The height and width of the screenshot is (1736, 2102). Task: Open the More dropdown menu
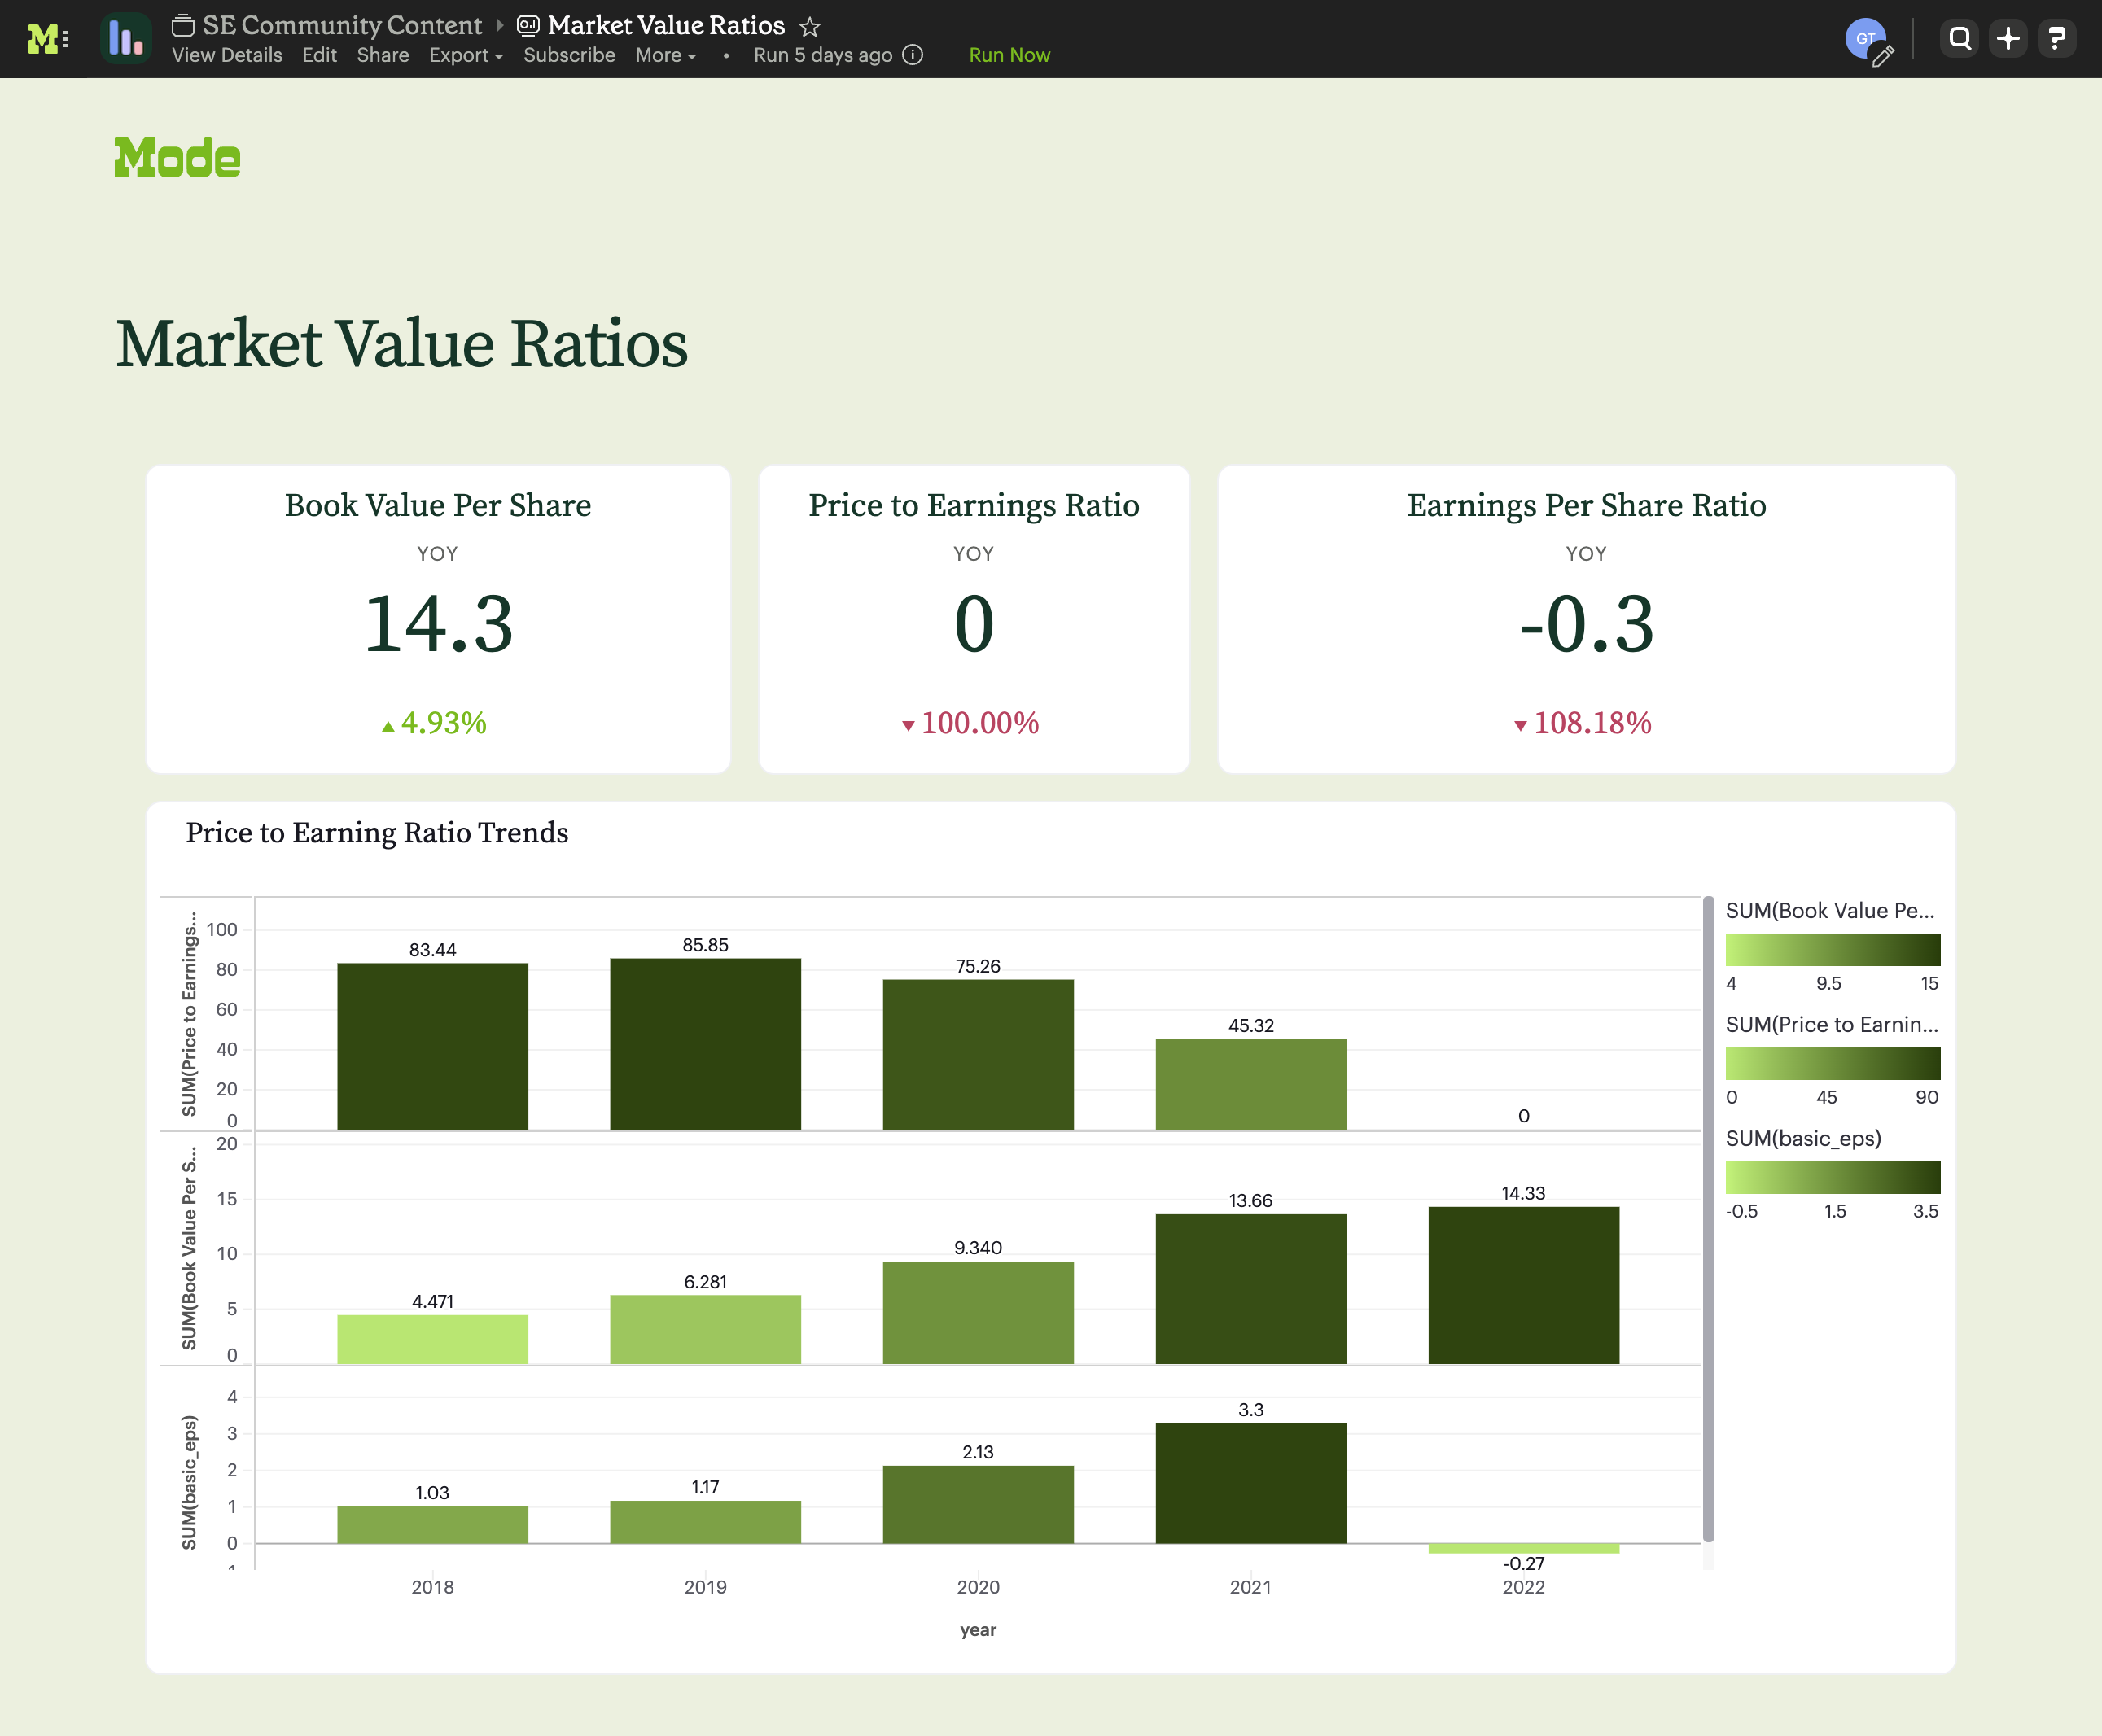pos(663,56)
